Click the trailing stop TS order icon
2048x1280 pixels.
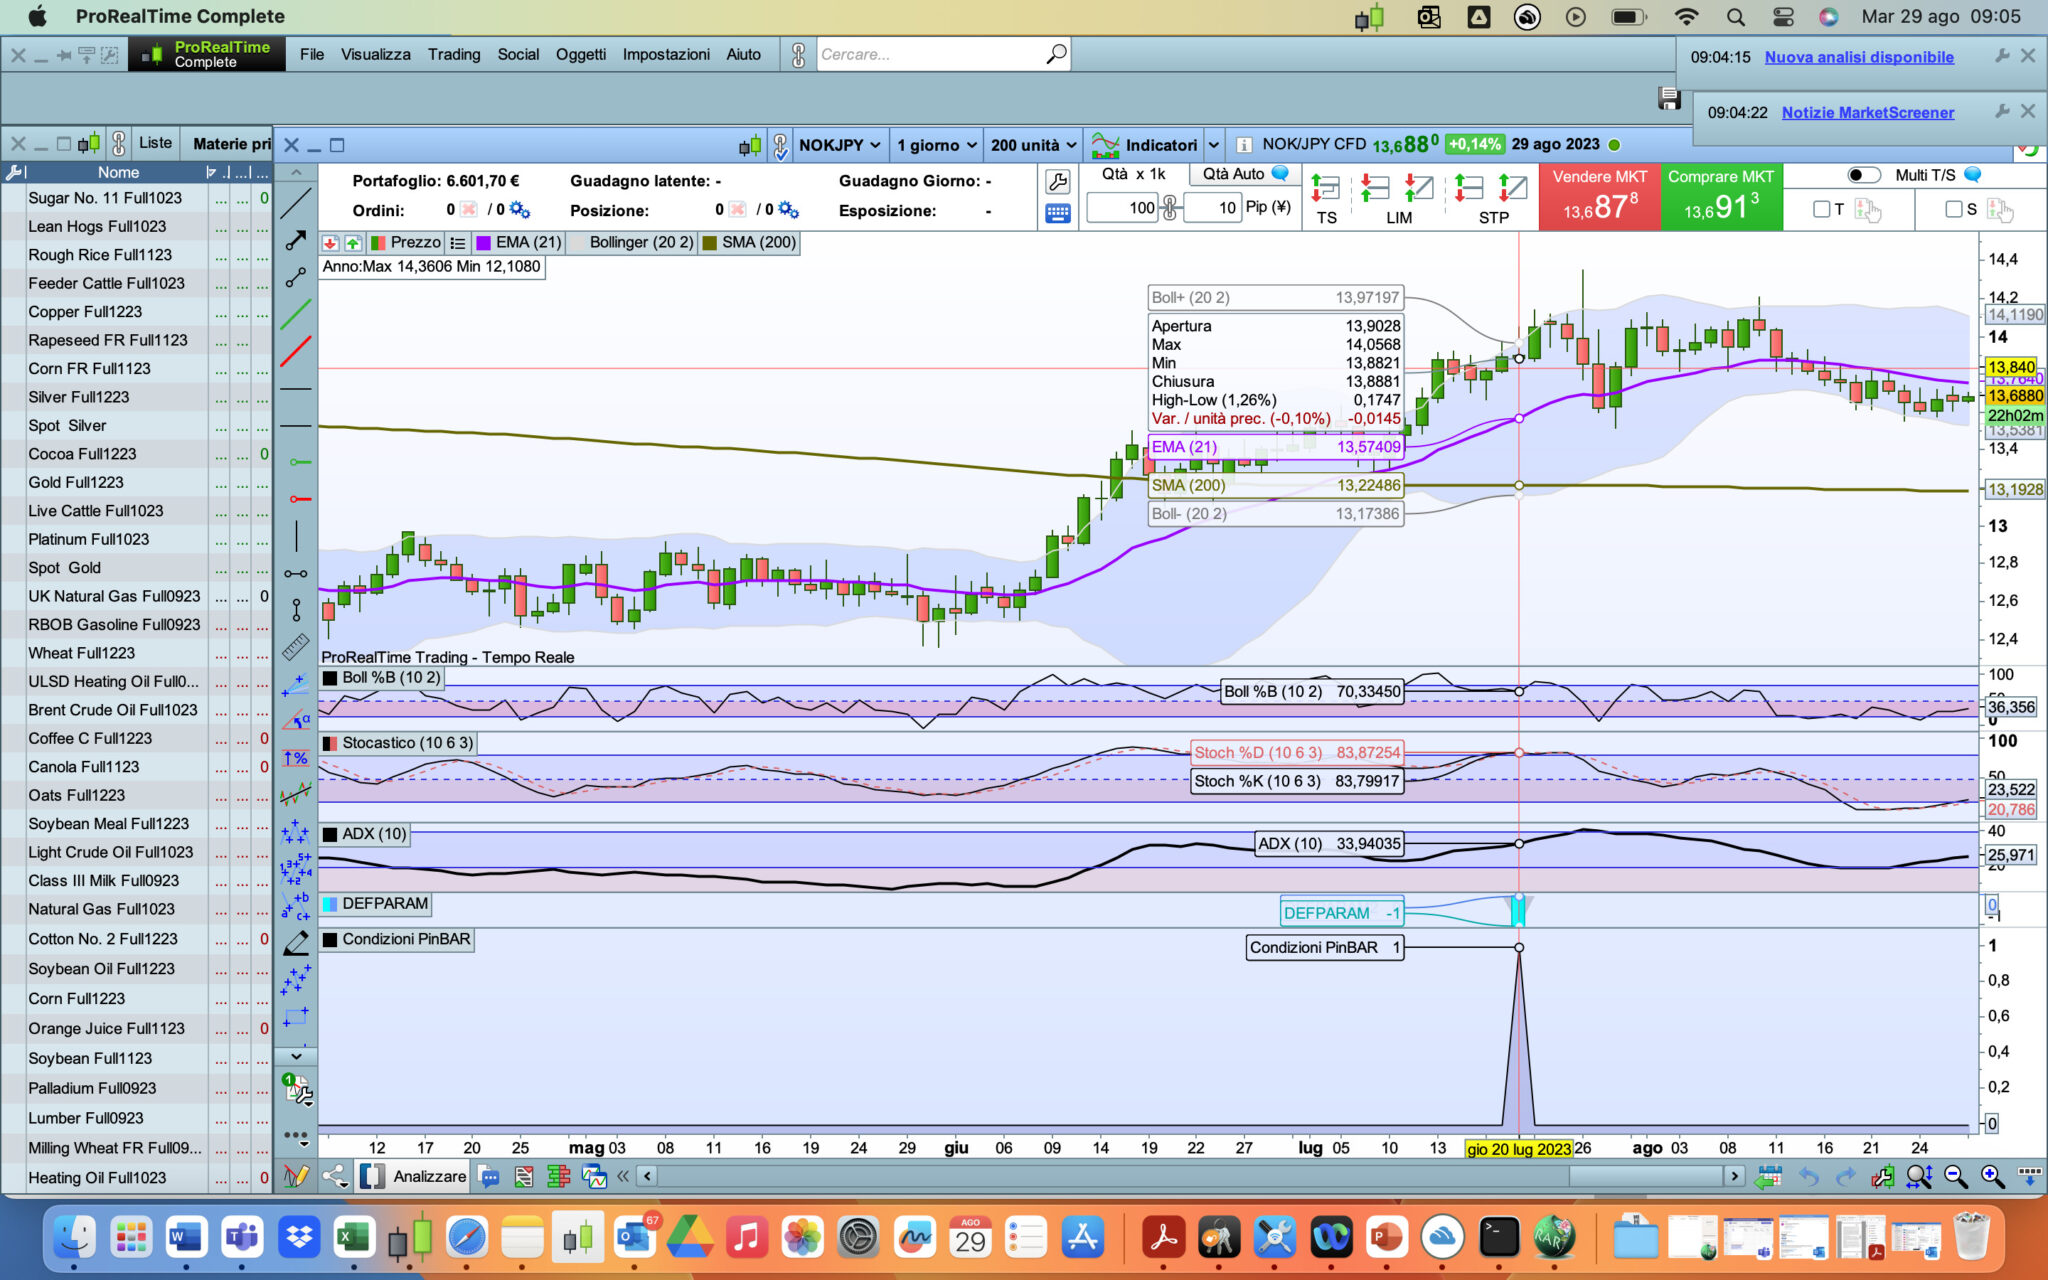coord(1326,189)
